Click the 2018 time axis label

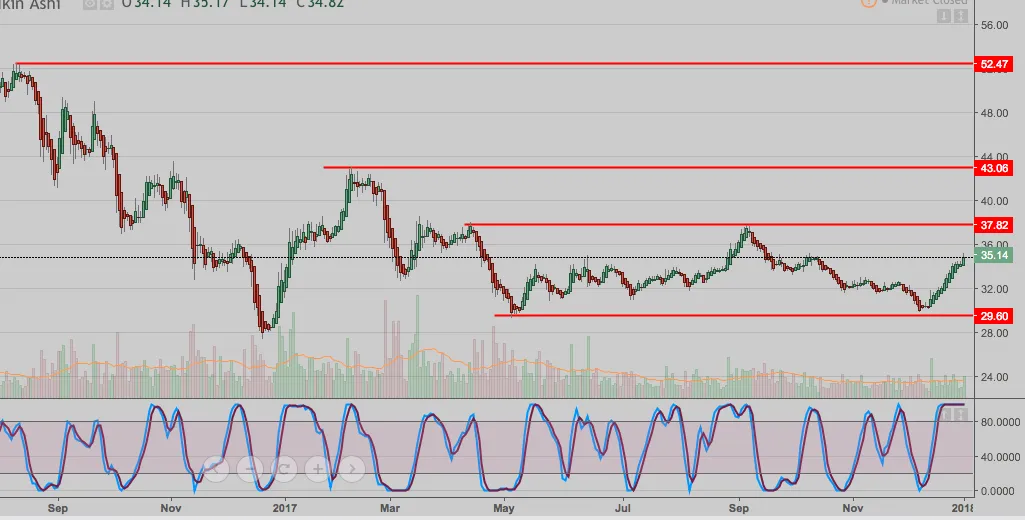962,508
